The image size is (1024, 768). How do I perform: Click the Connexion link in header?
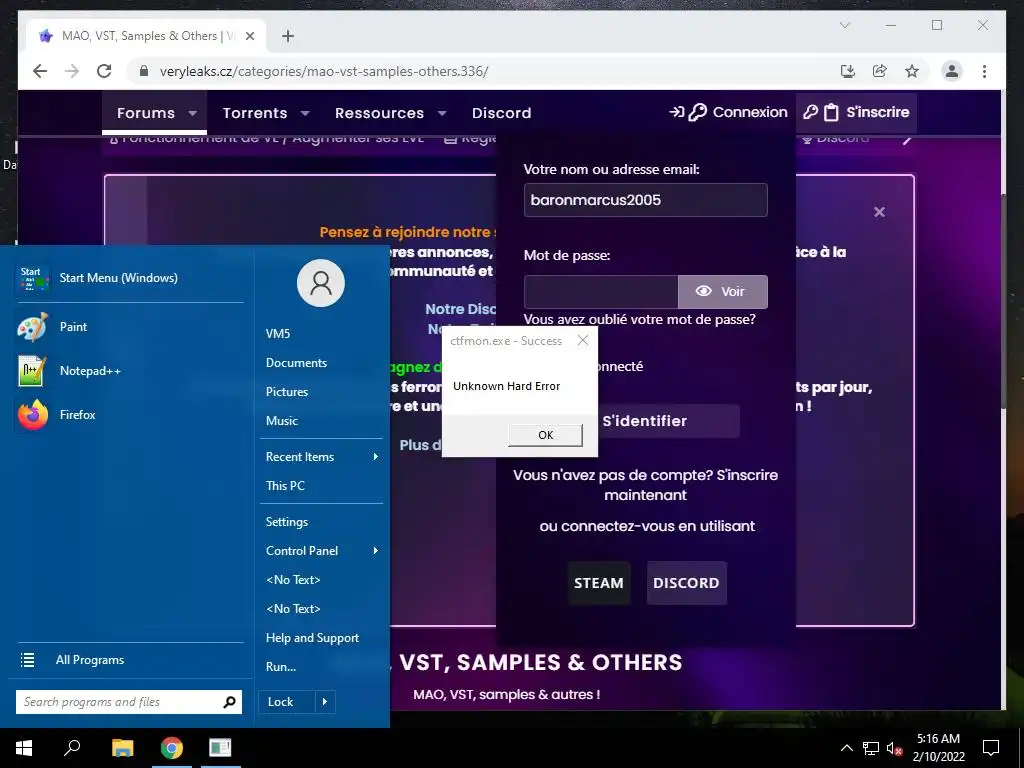coord(729,112)
